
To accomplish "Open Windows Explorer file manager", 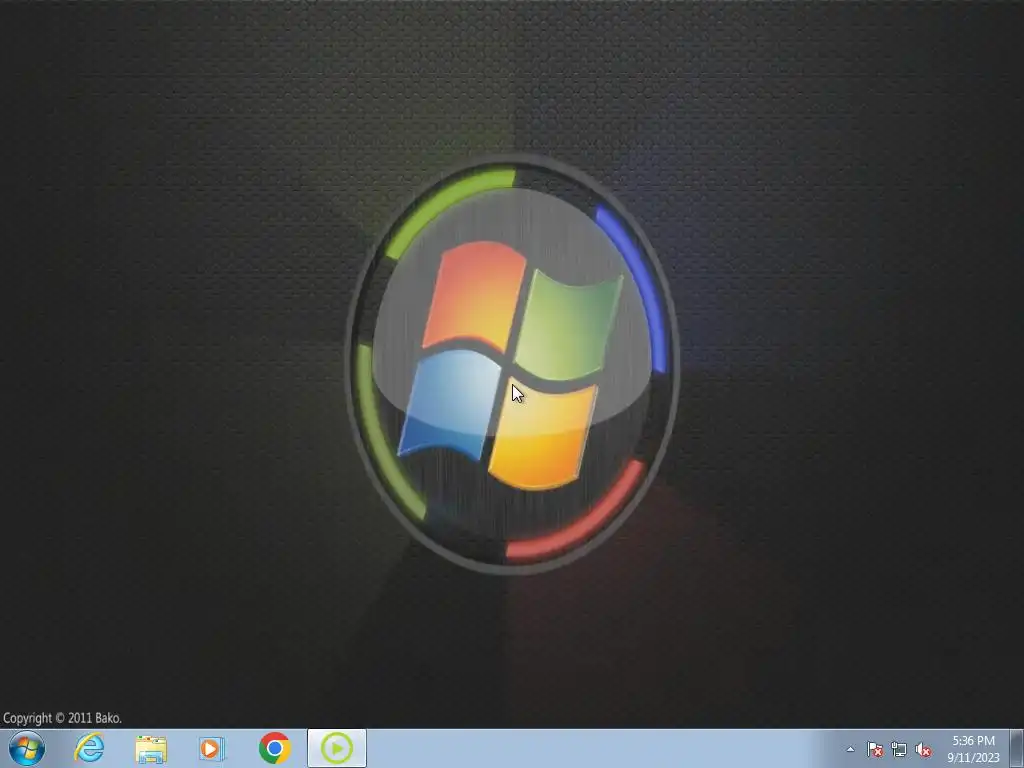I will pos(151,748).
